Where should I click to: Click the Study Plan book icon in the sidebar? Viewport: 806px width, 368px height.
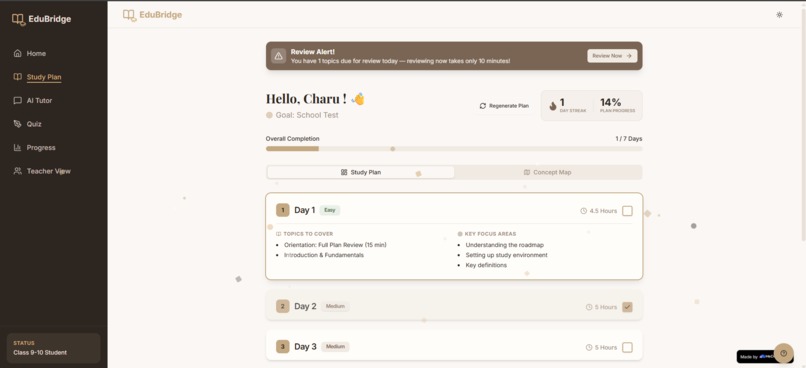pos(17,77)
